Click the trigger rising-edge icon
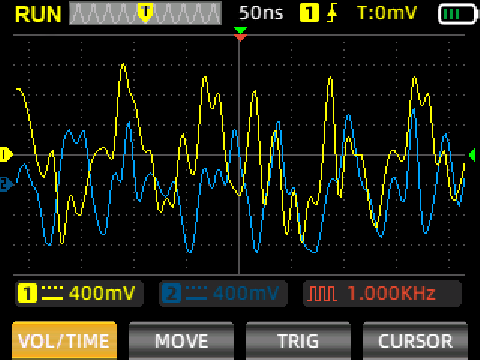 click(x=332, y=13)
